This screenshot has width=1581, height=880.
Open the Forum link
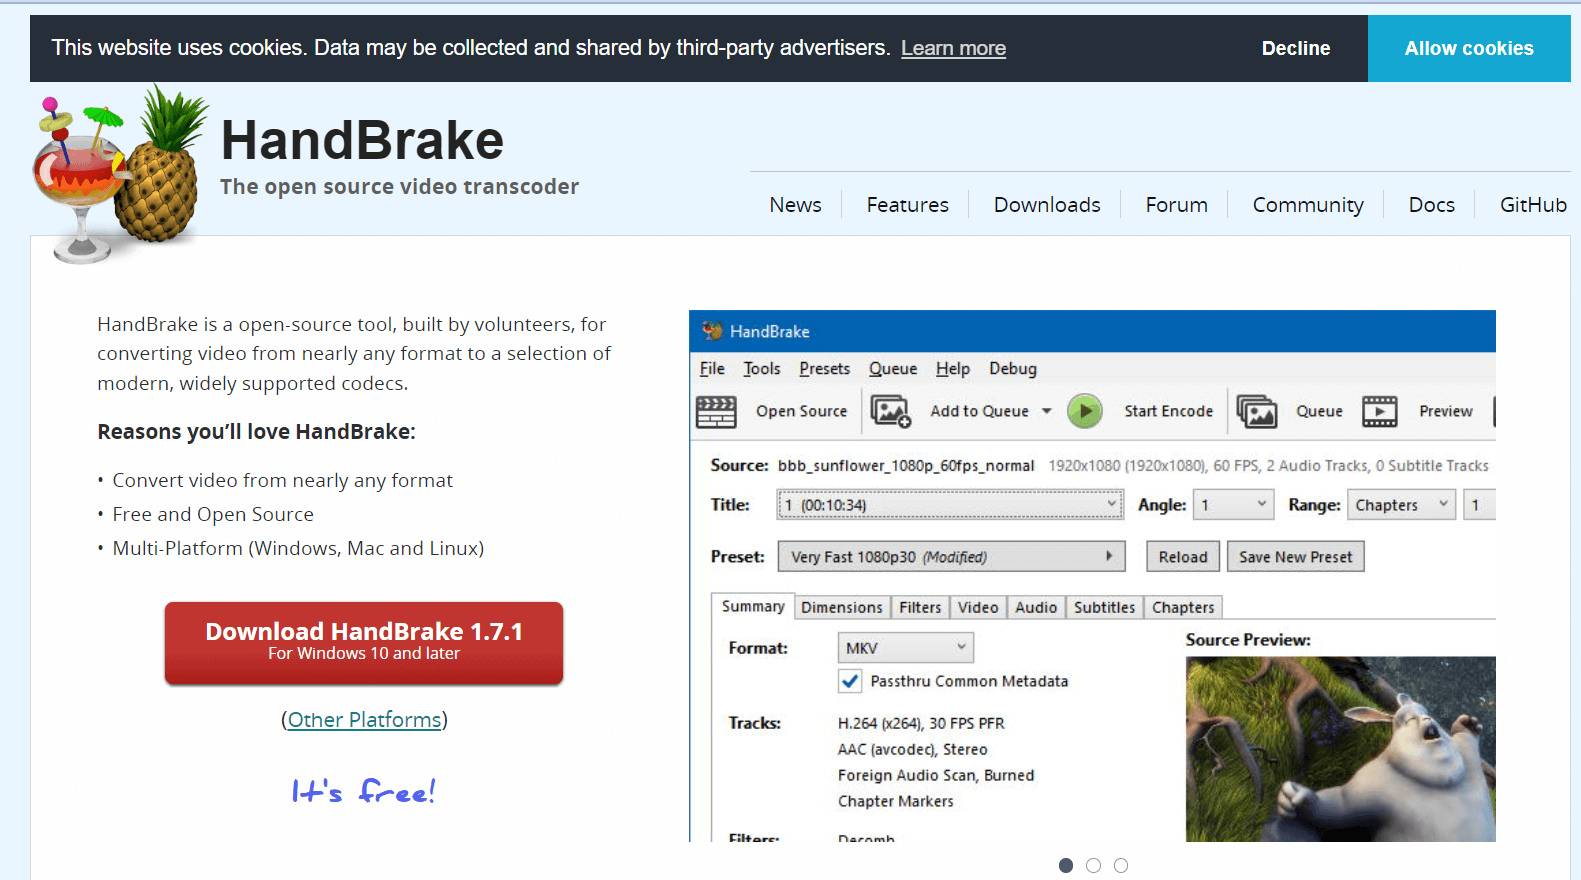tap(1176, 205)
